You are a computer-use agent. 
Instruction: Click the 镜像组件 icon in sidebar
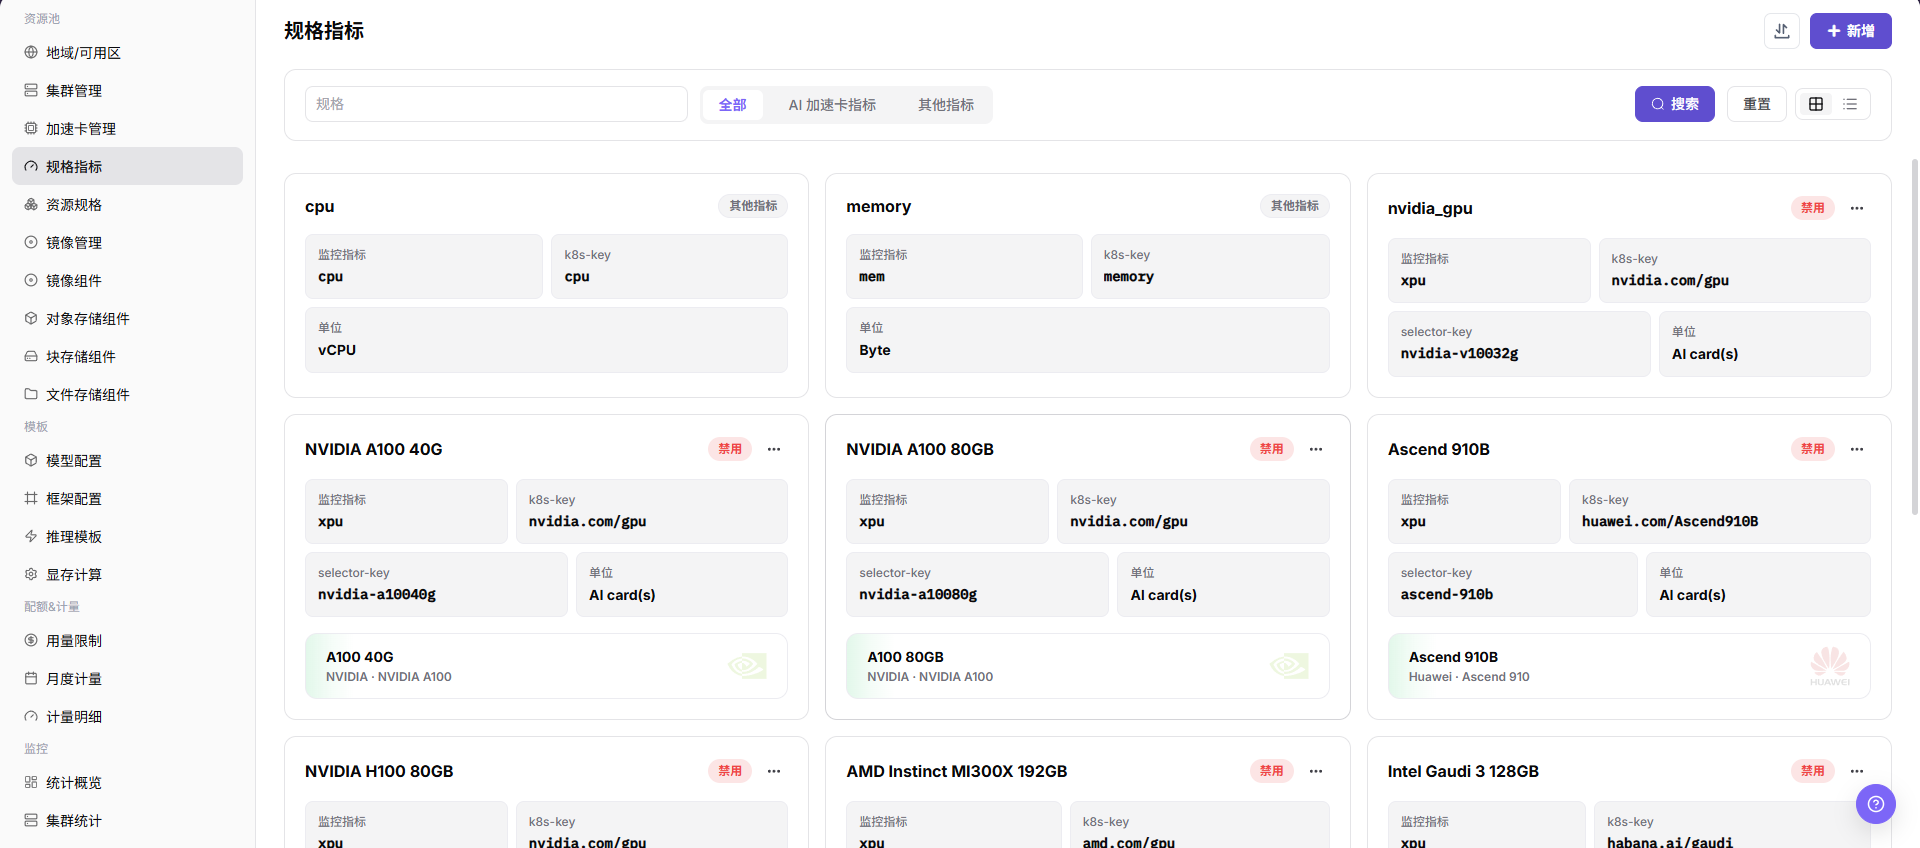[31, 281]
